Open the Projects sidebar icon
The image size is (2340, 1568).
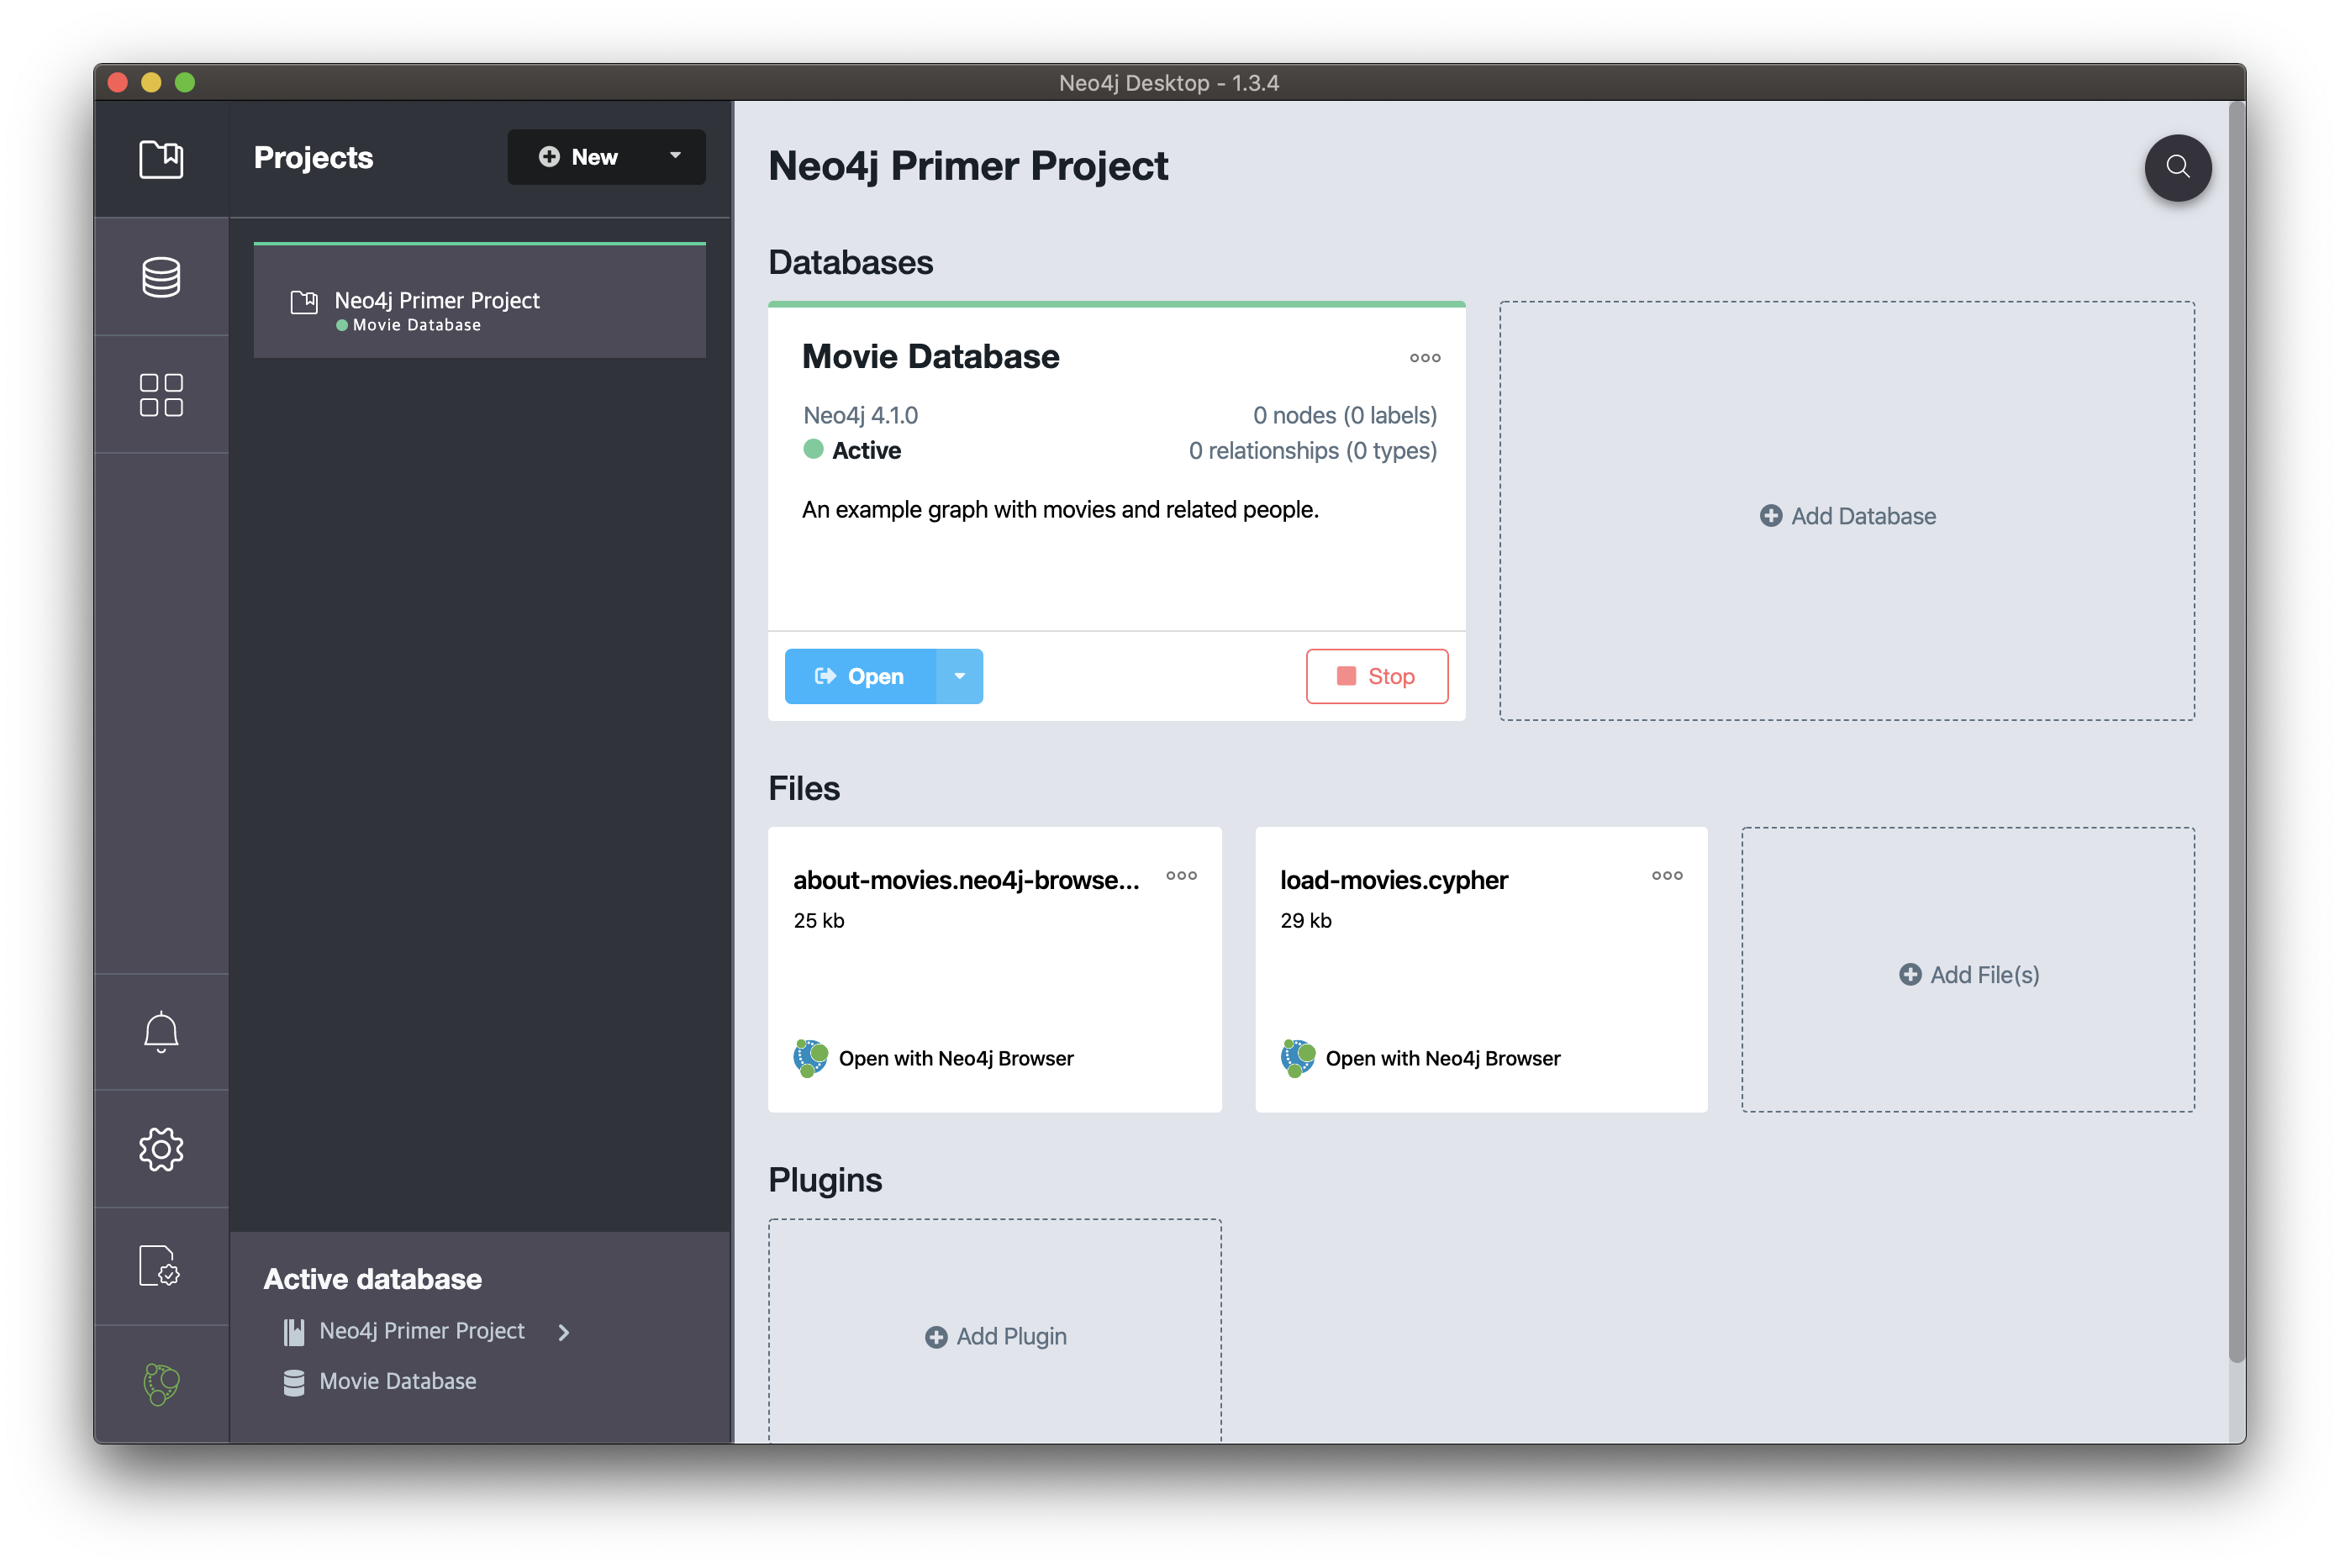(x=161, y=159)
